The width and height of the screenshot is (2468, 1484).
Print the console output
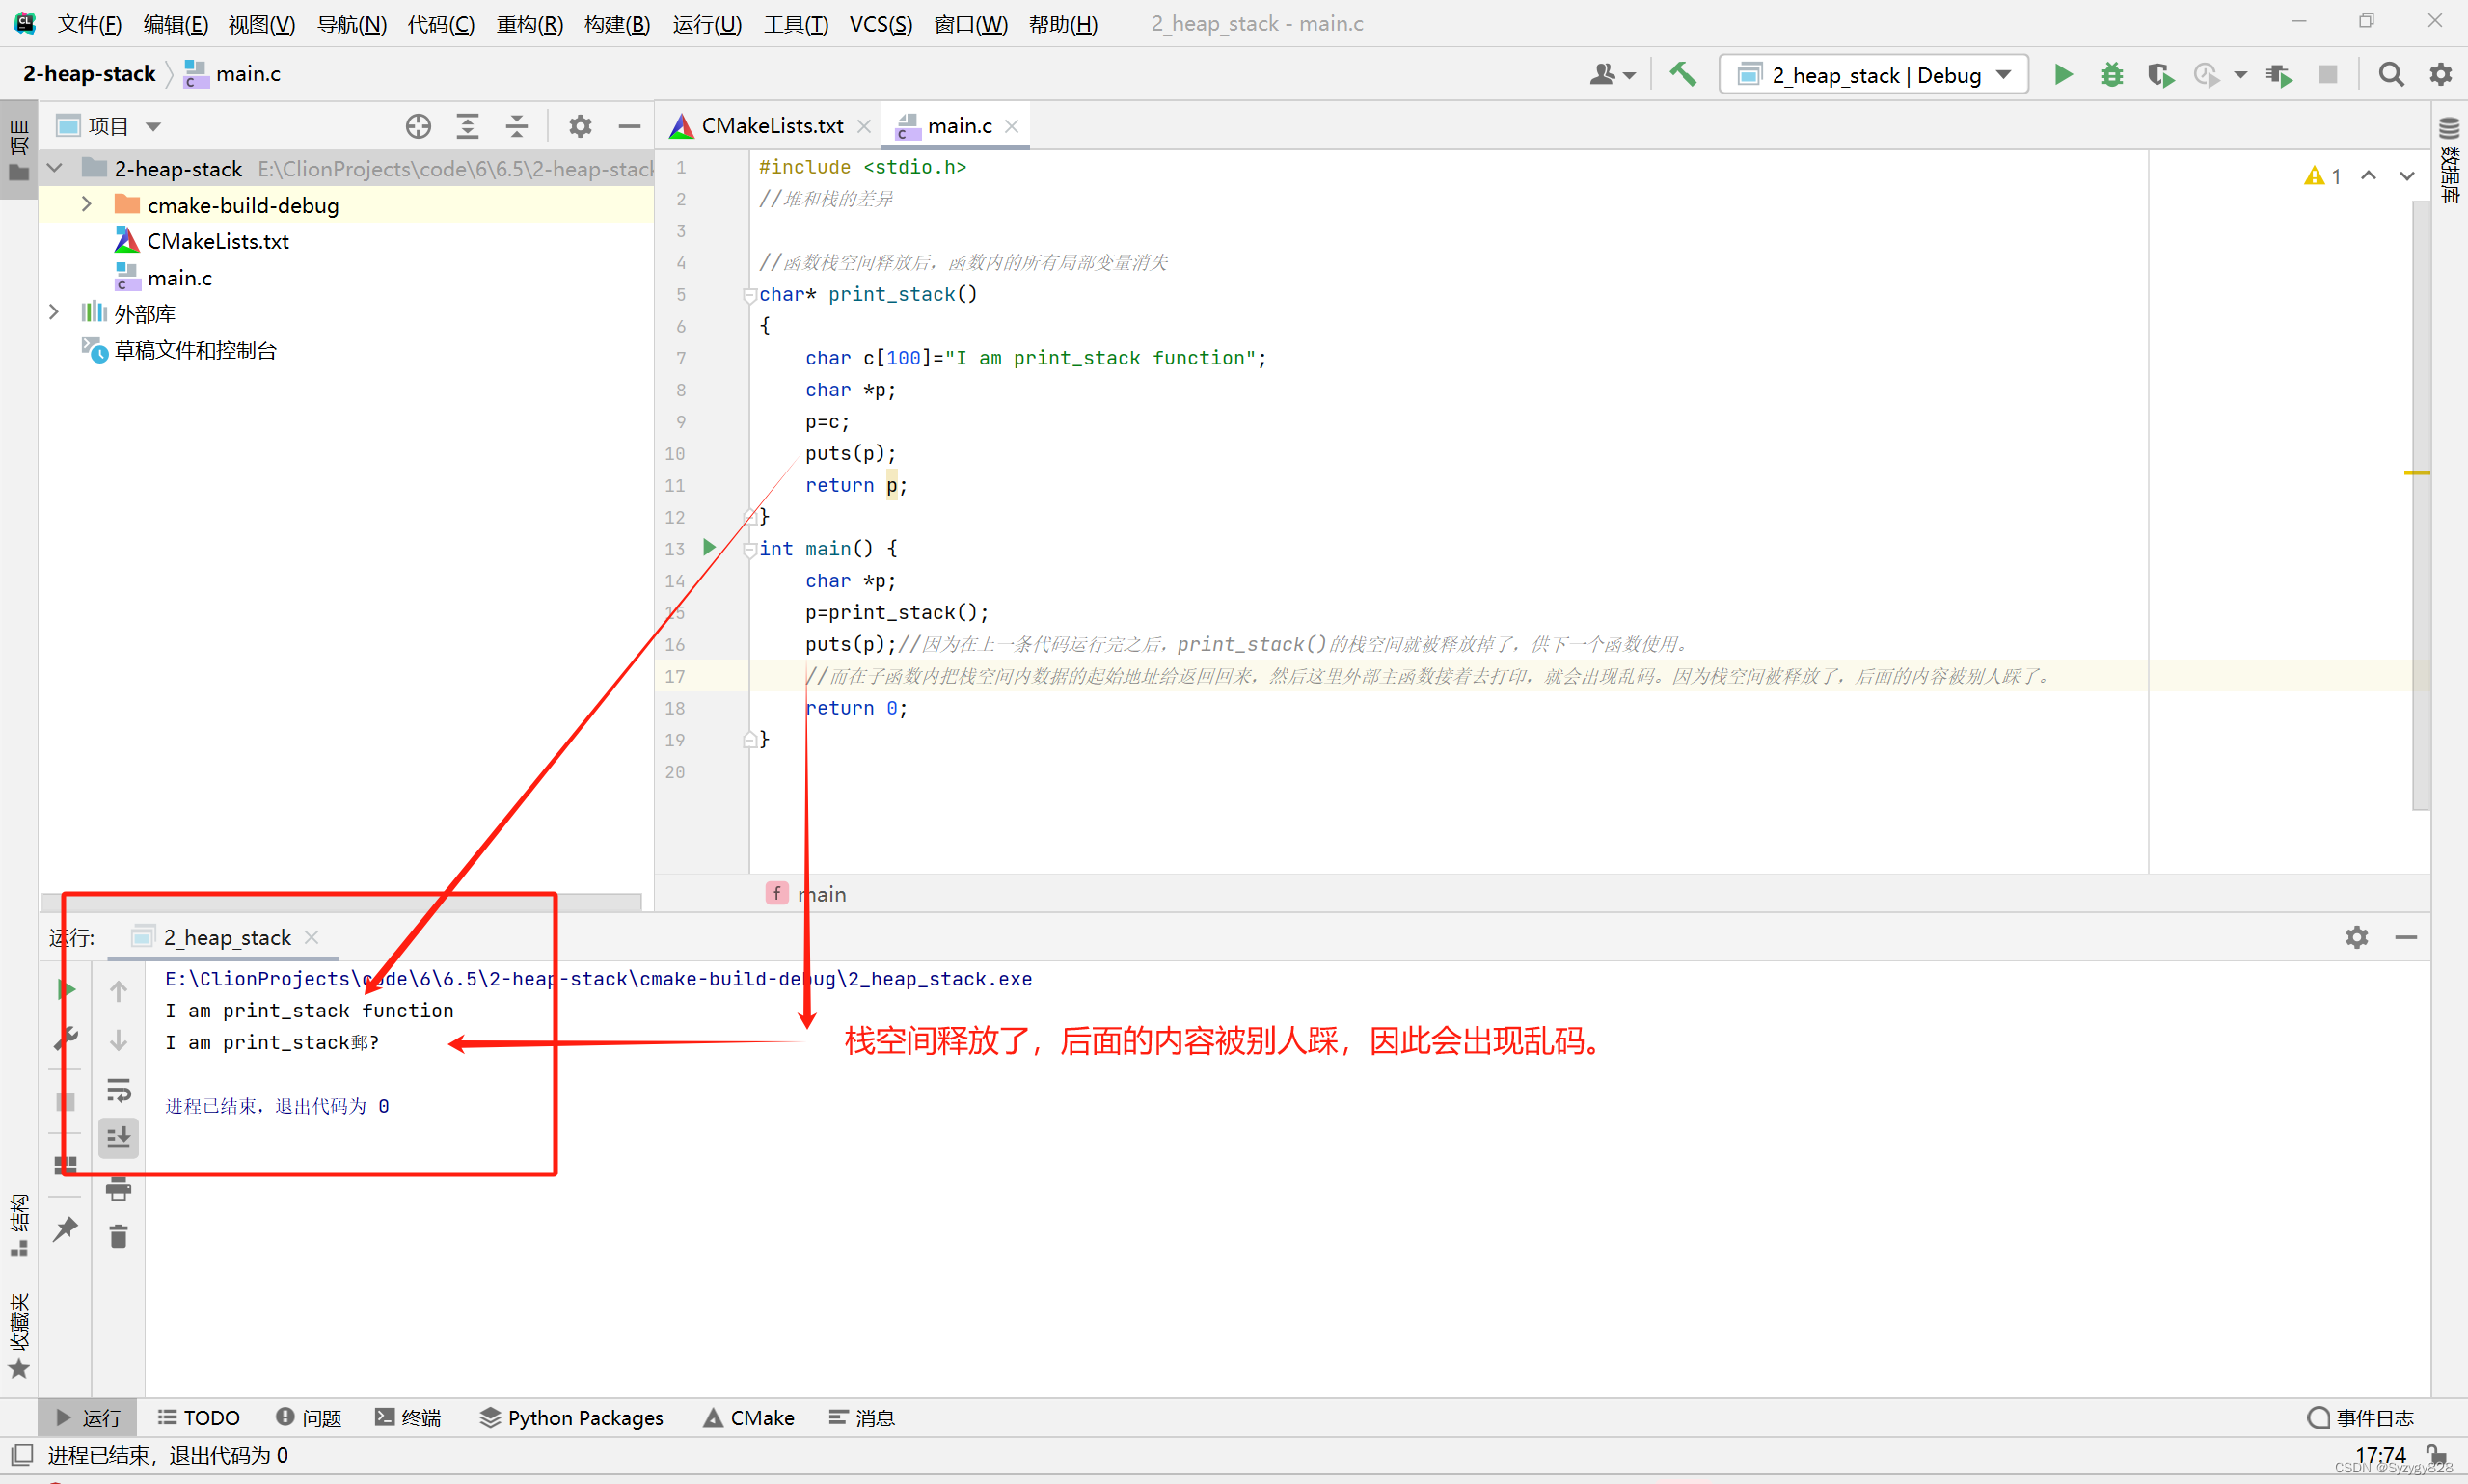pyautogui.click(x=119, y=1188)
